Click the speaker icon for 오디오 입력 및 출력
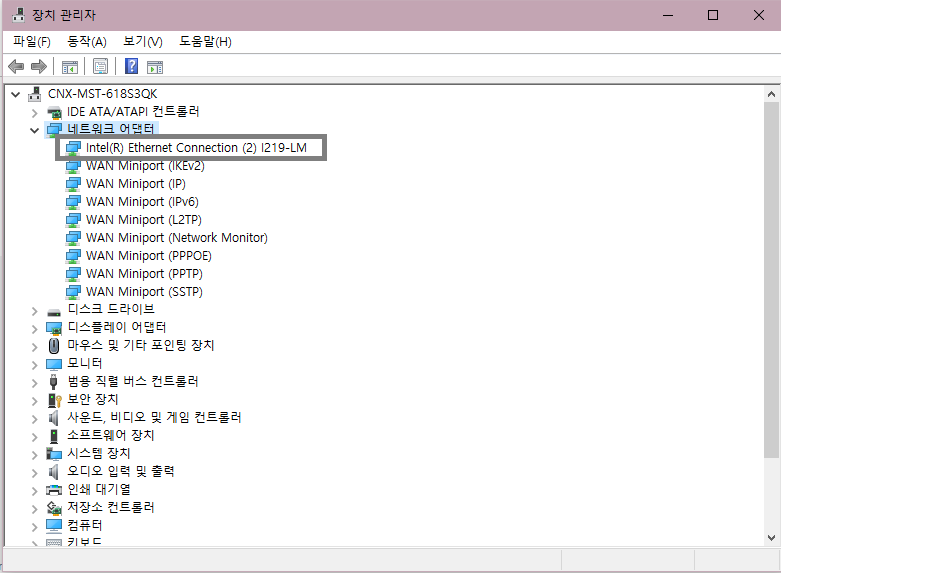 [x=53, y=471]
